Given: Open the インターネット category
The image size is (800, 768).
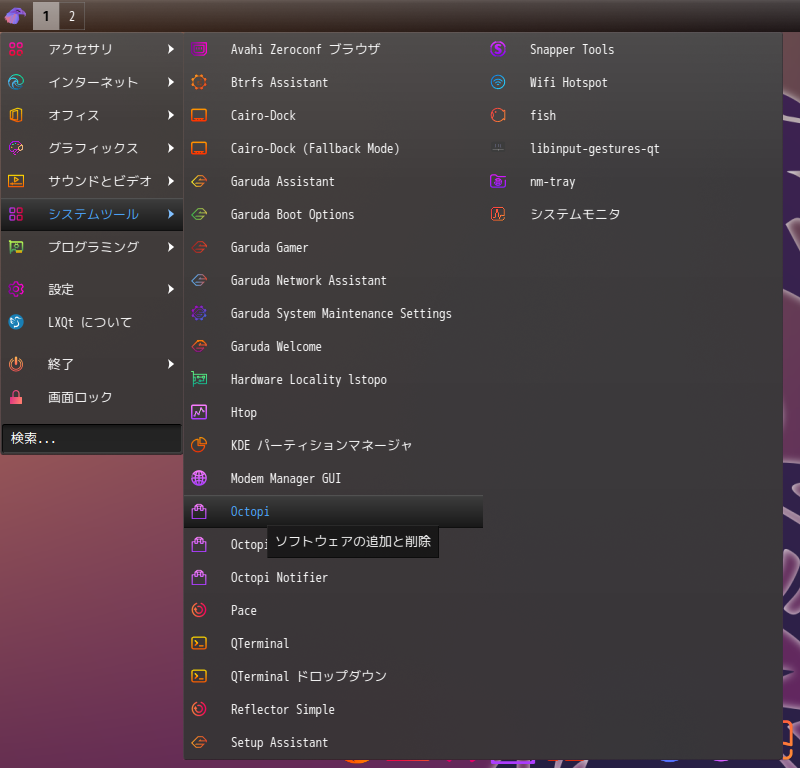Looking at the screenshot, I should pos(92,82).
